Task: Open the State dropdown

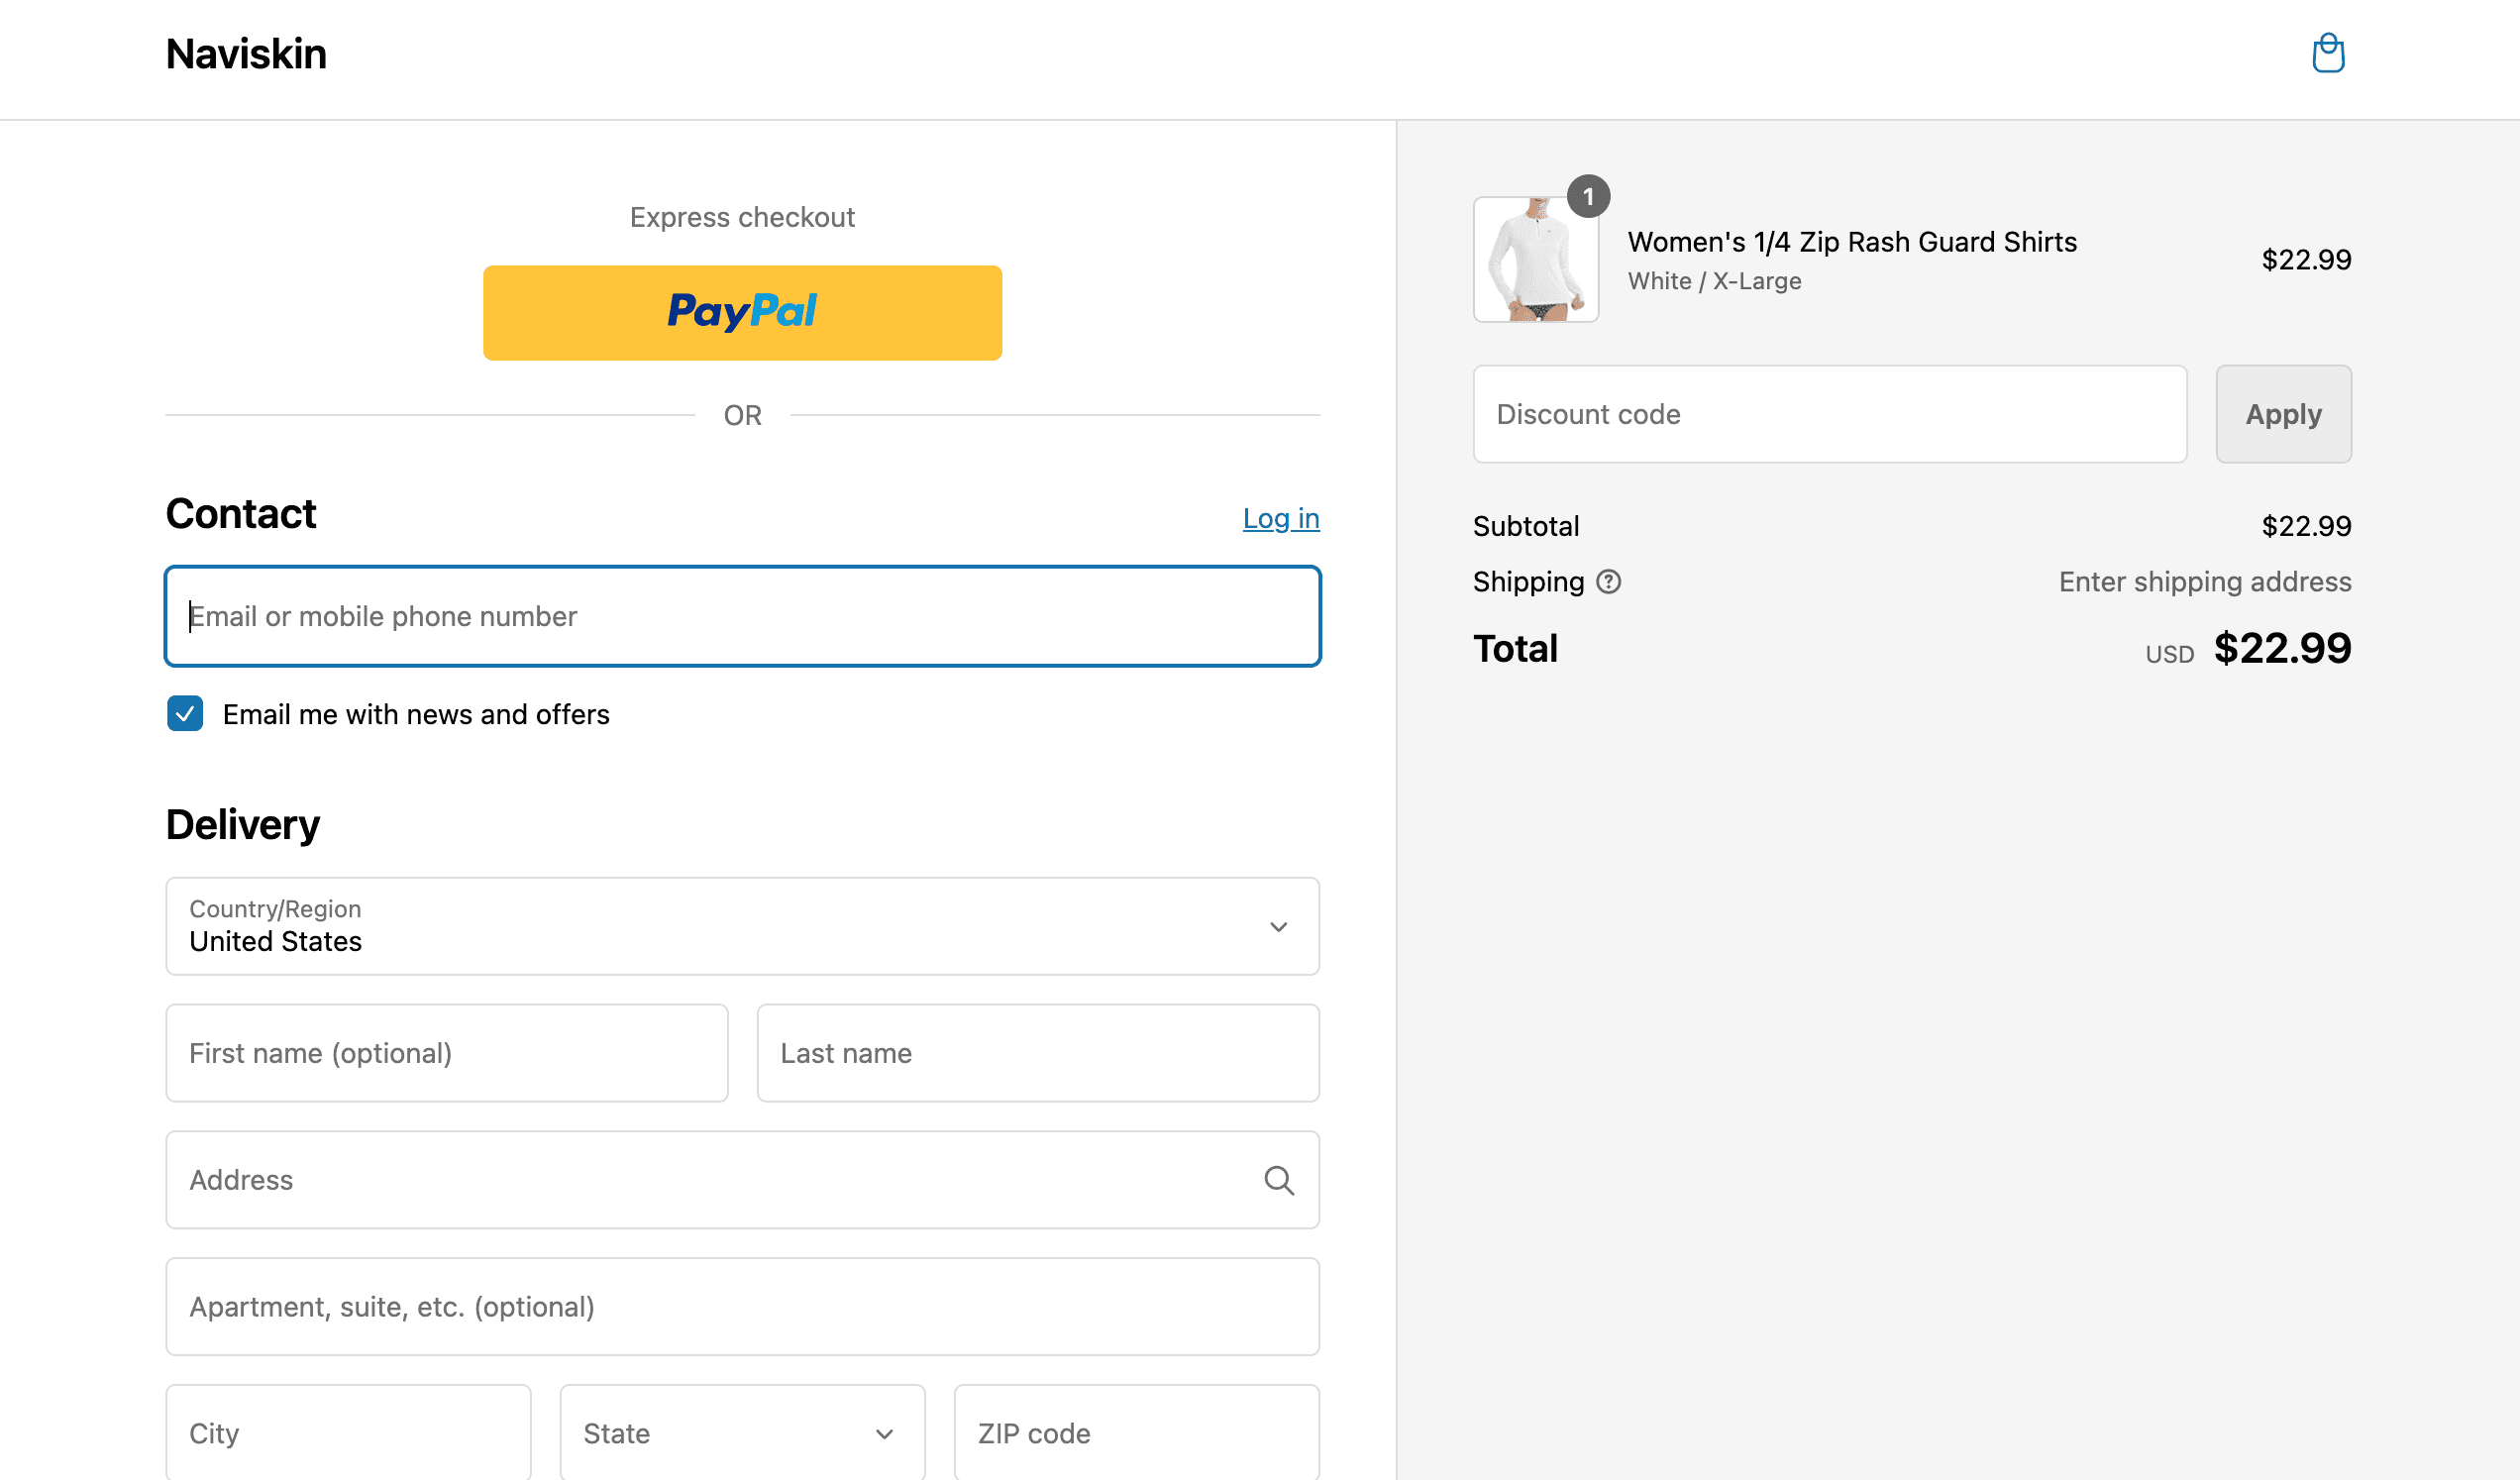Action: [743, 1433]
